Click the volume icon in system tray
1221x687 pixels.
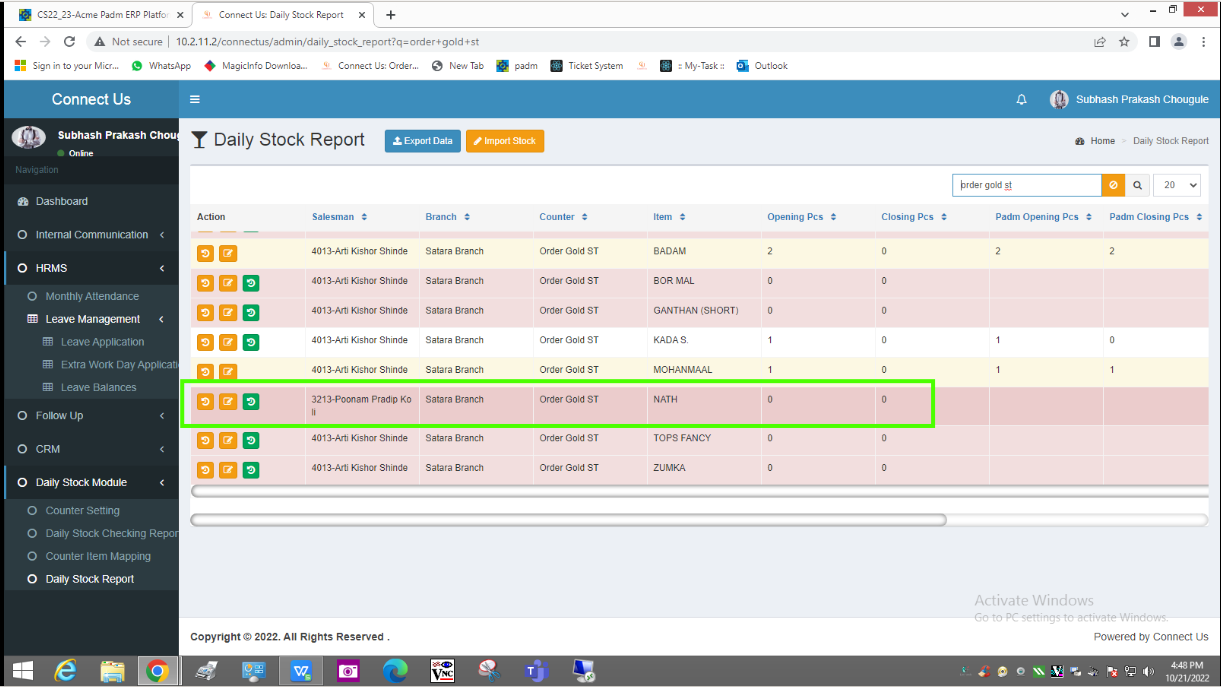1147,672
